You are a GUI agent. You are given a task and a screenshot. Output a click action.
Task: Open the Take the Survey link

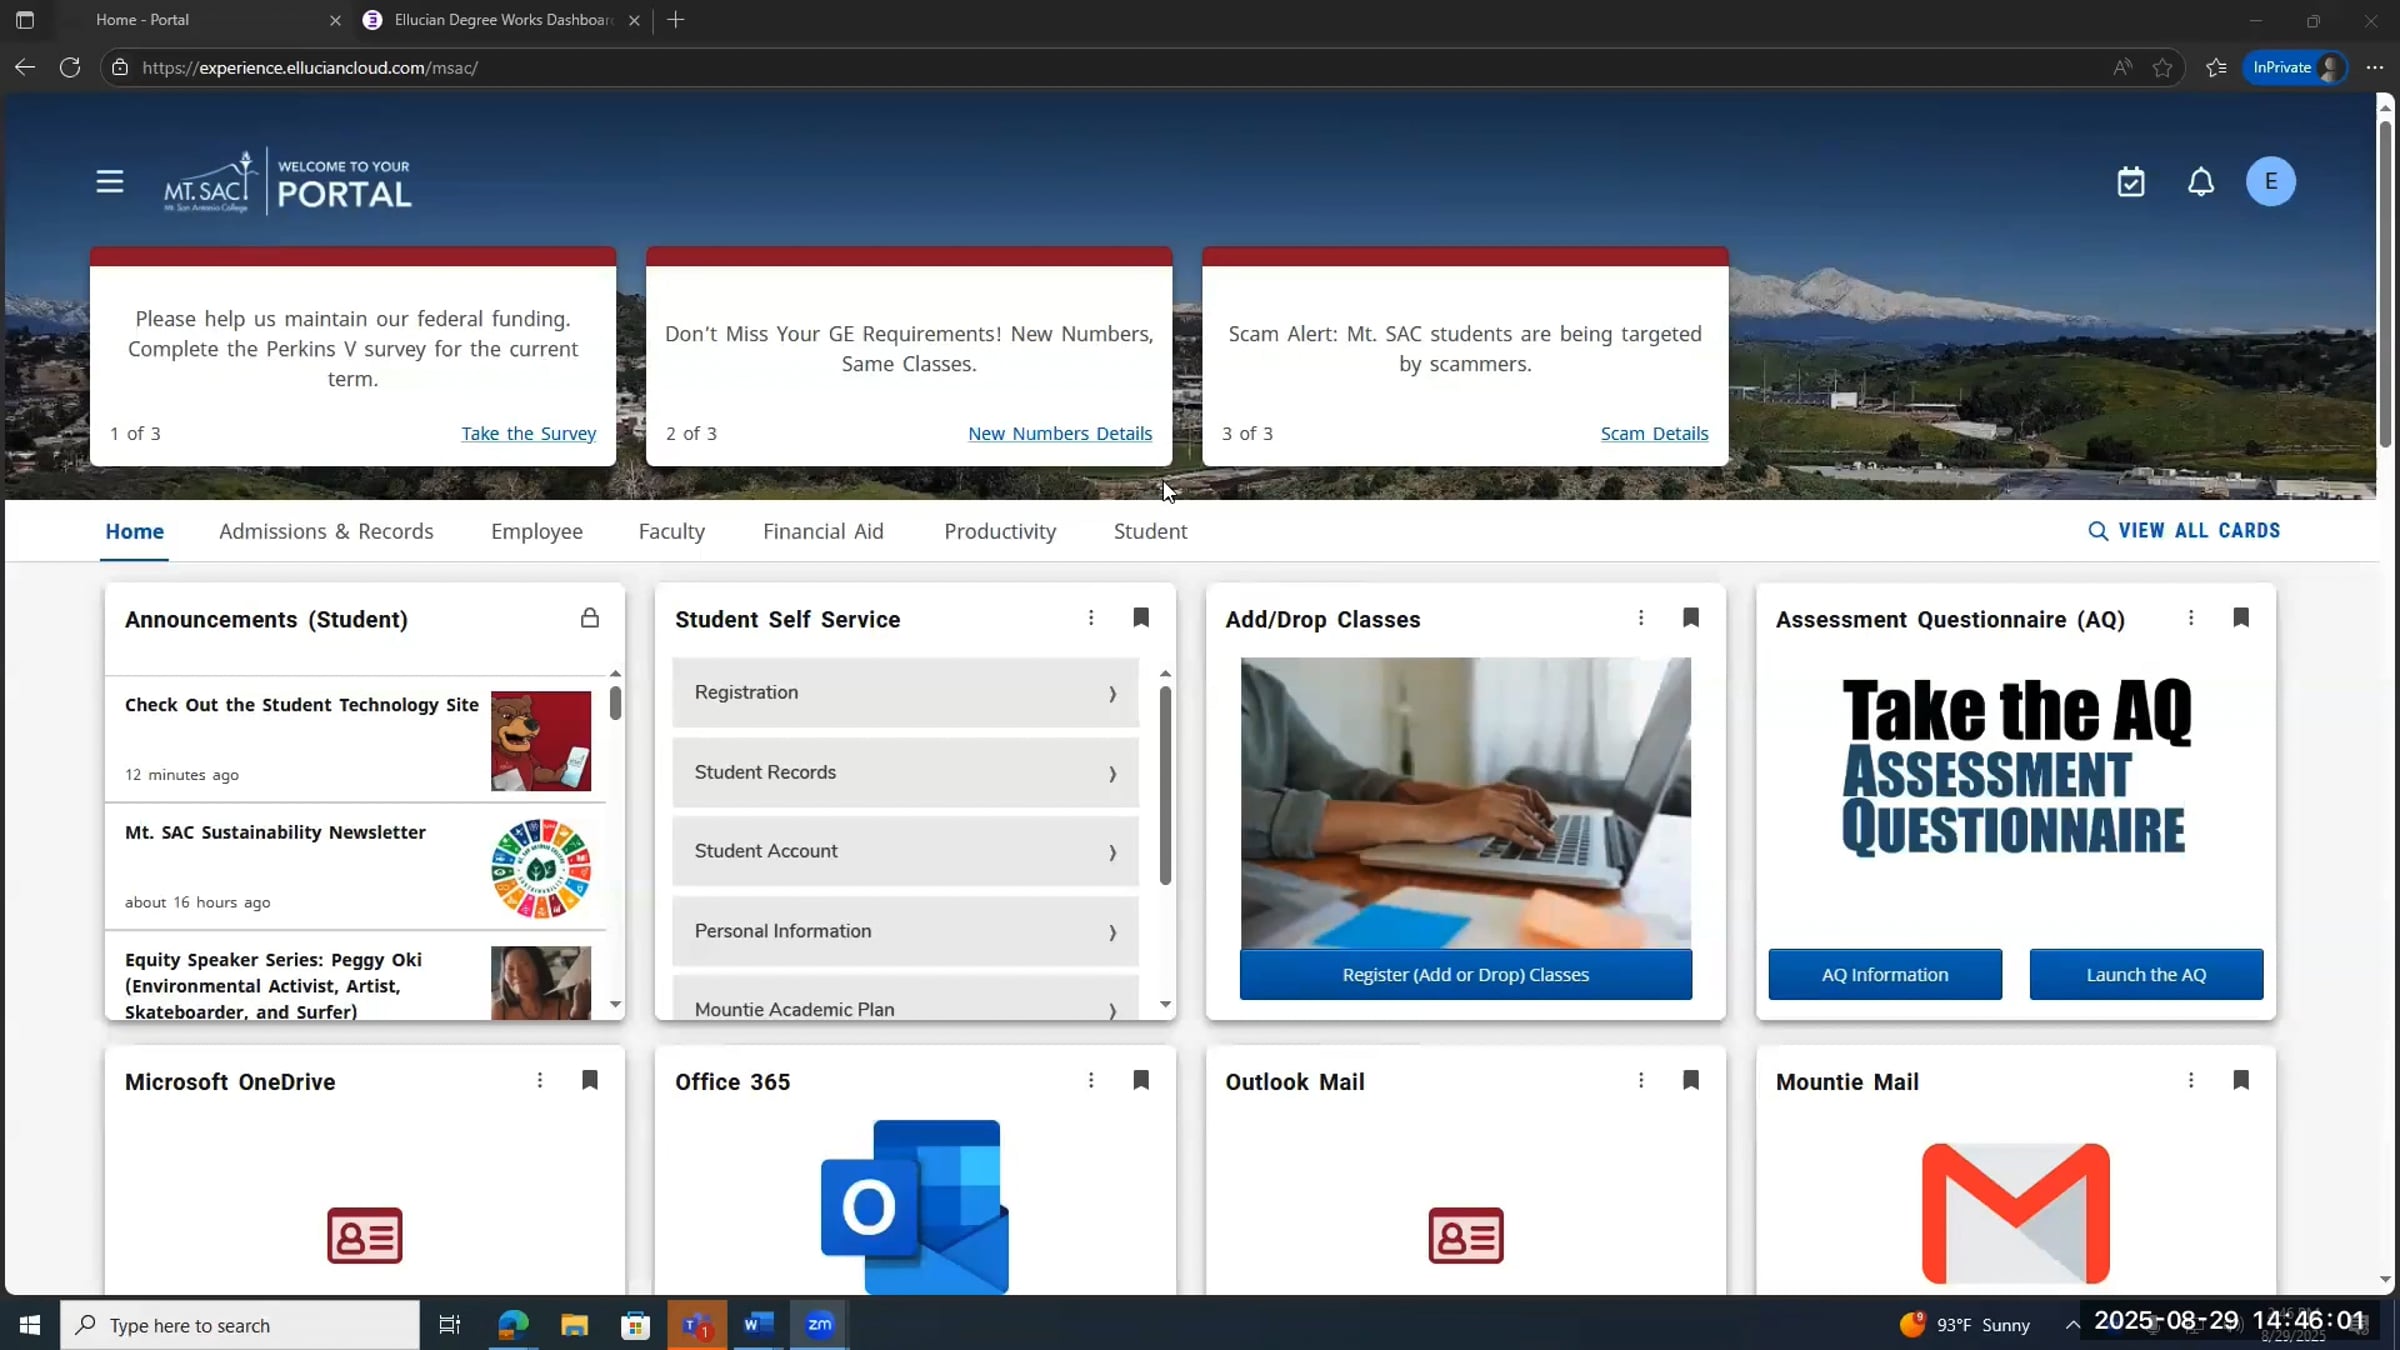point(529,433)
